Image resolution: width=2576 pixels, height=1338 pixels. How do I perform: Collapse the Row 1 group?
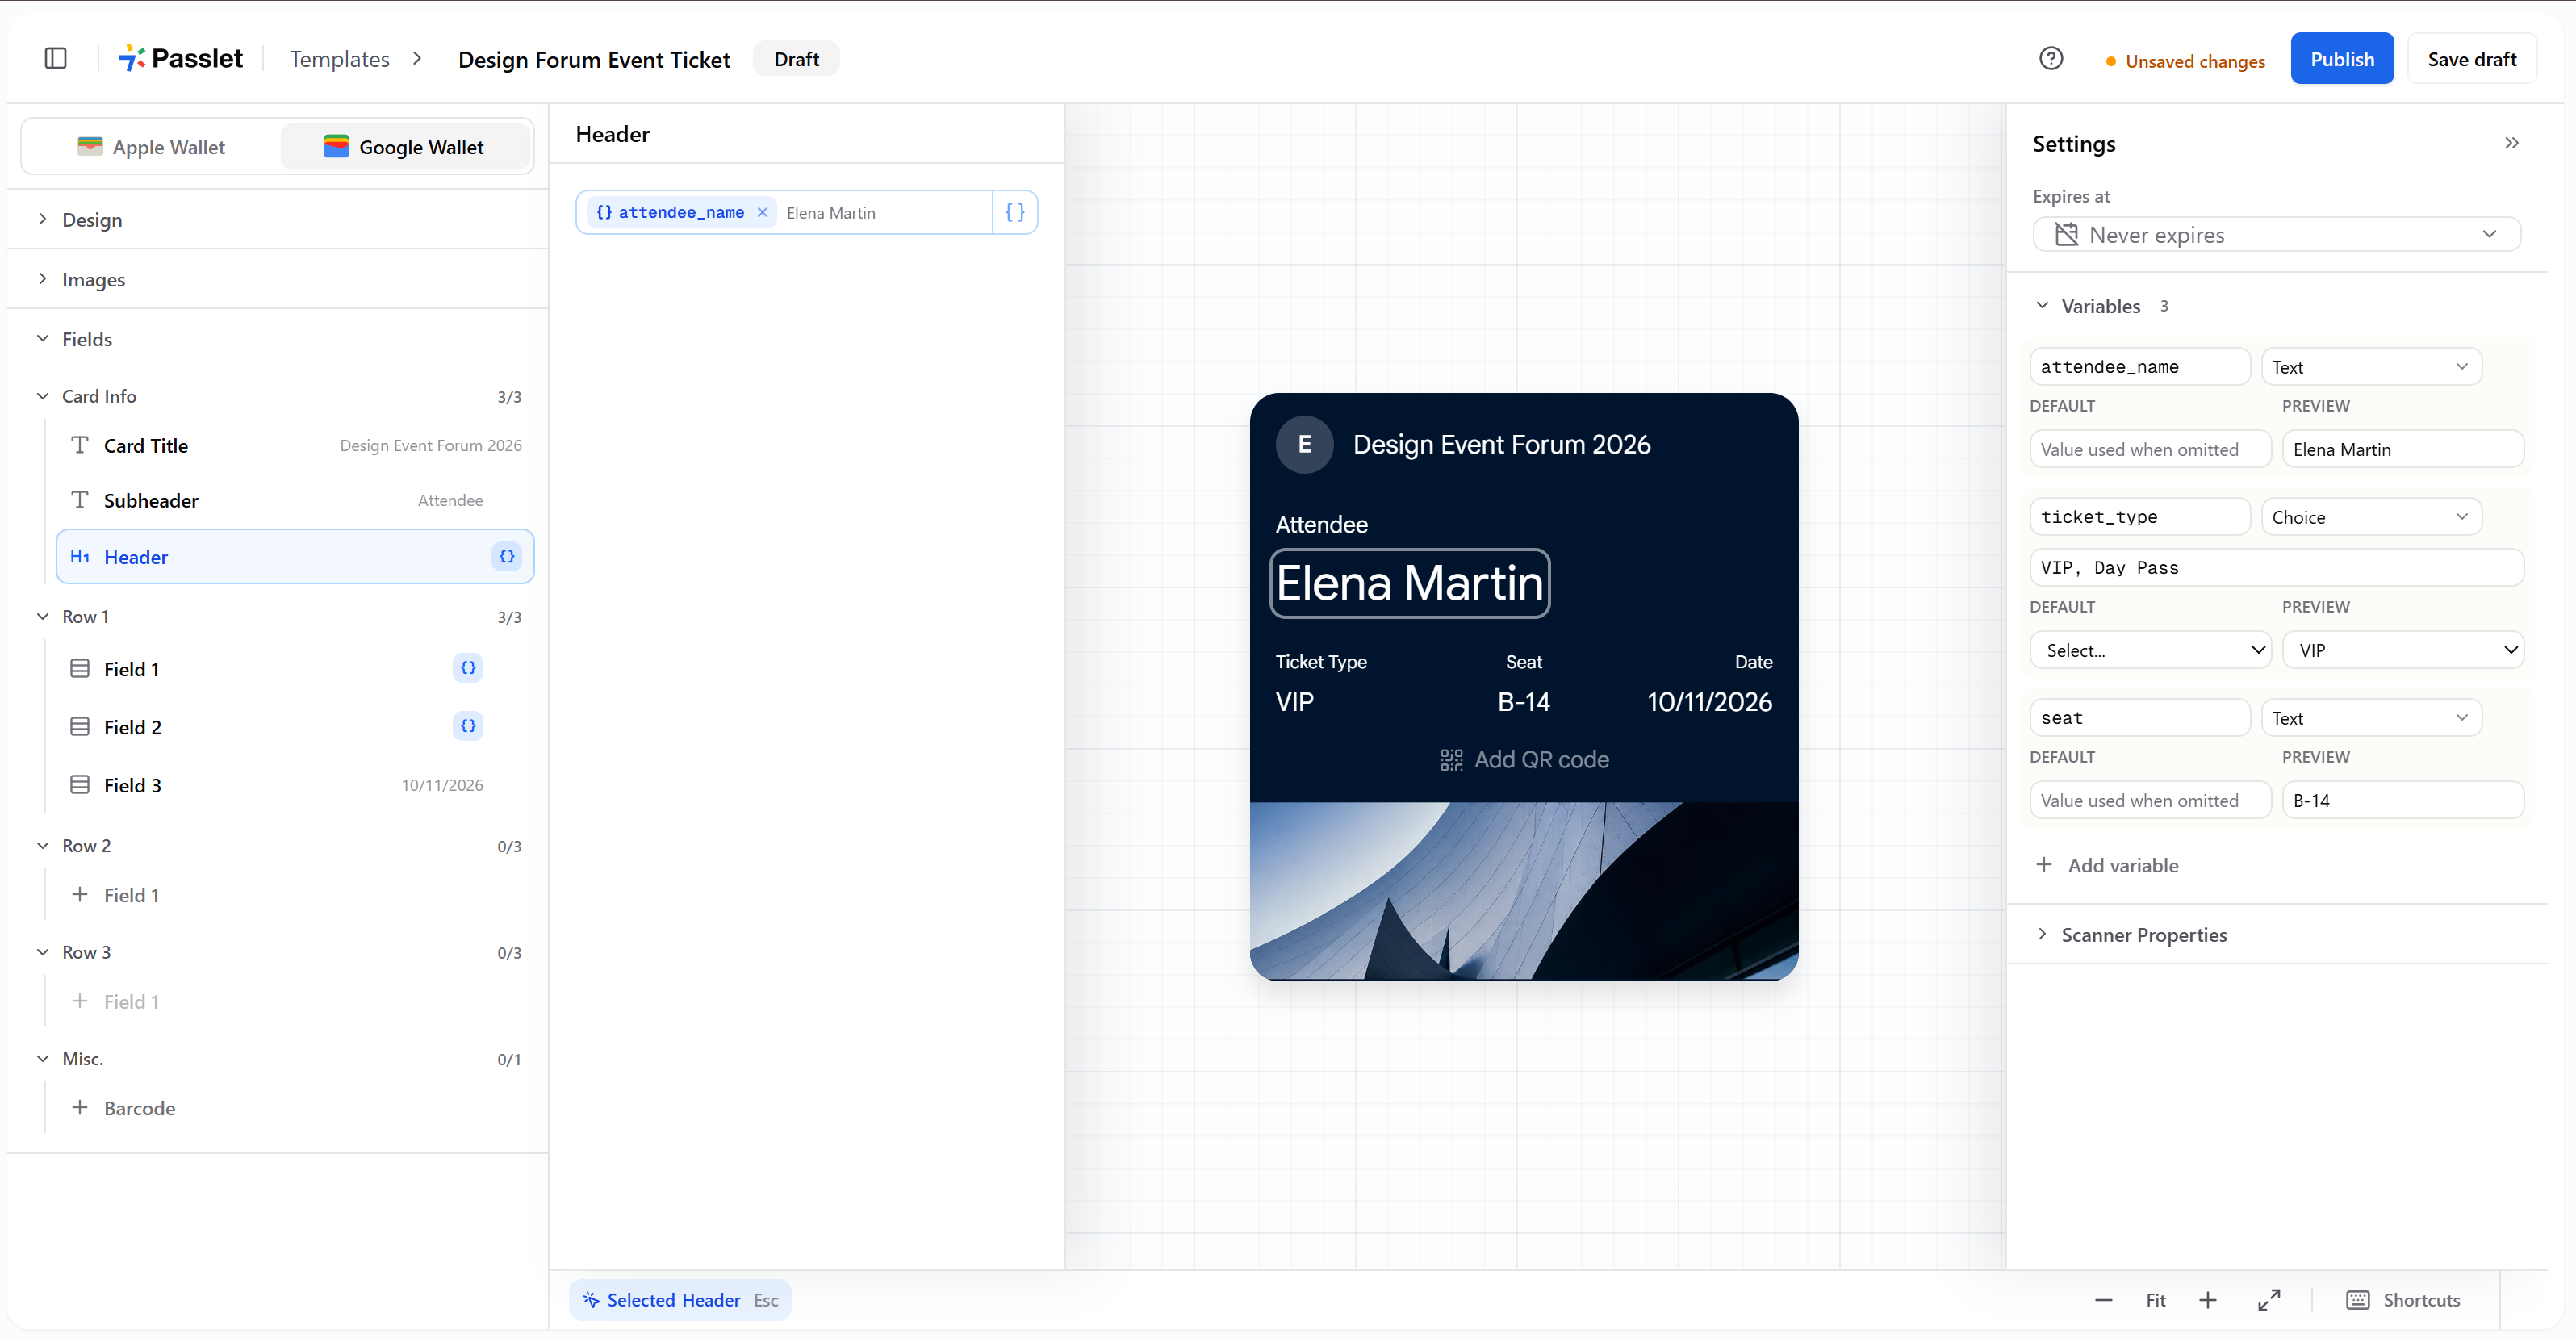[x=278, y=616]
